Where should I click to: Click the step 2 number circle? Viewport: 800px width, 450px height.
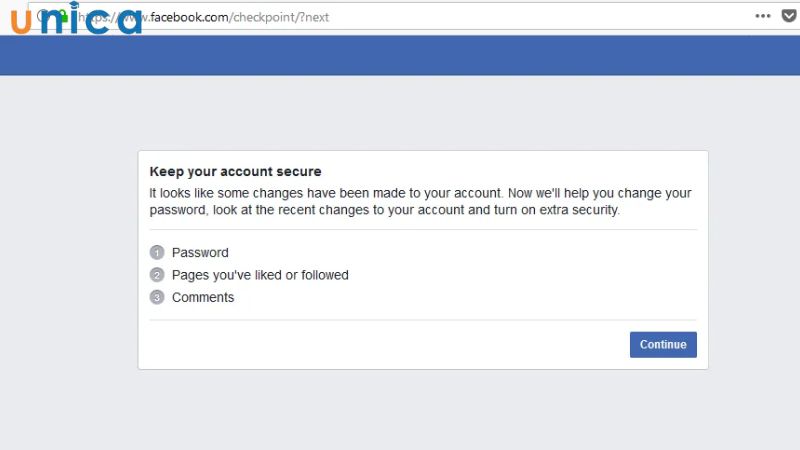(x=157, y=275)
